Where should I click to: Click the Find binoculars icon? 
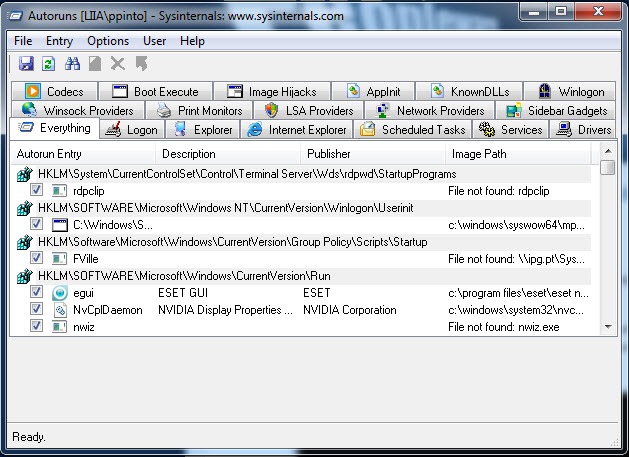pyautogui.click(x=72, y=64)
